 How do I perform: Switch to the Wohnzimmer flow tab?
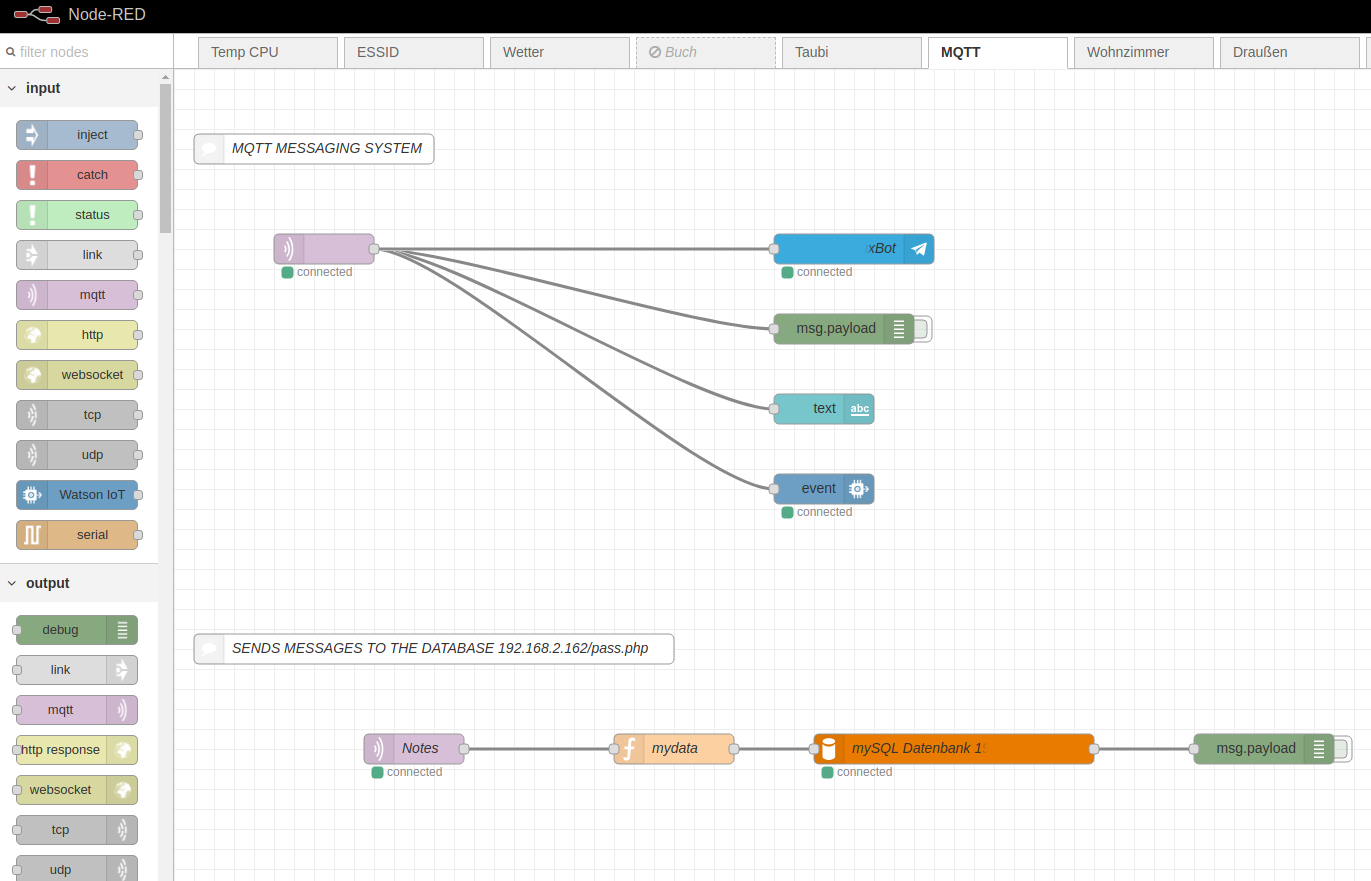pos(1142,52)
